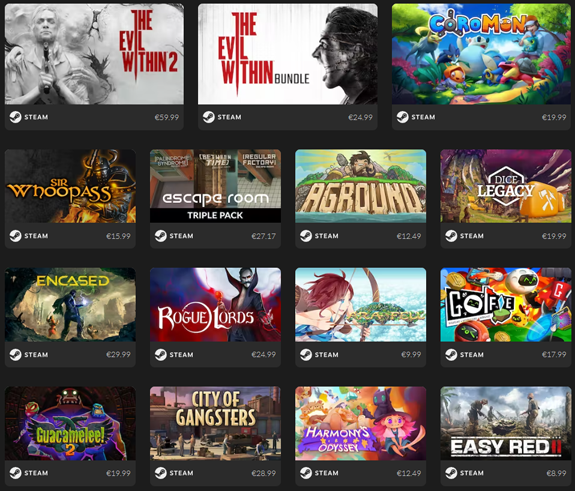Click the Steam logo beneath Easy Red 2
This screenshot has width=575, height=491.
point(451,473)
